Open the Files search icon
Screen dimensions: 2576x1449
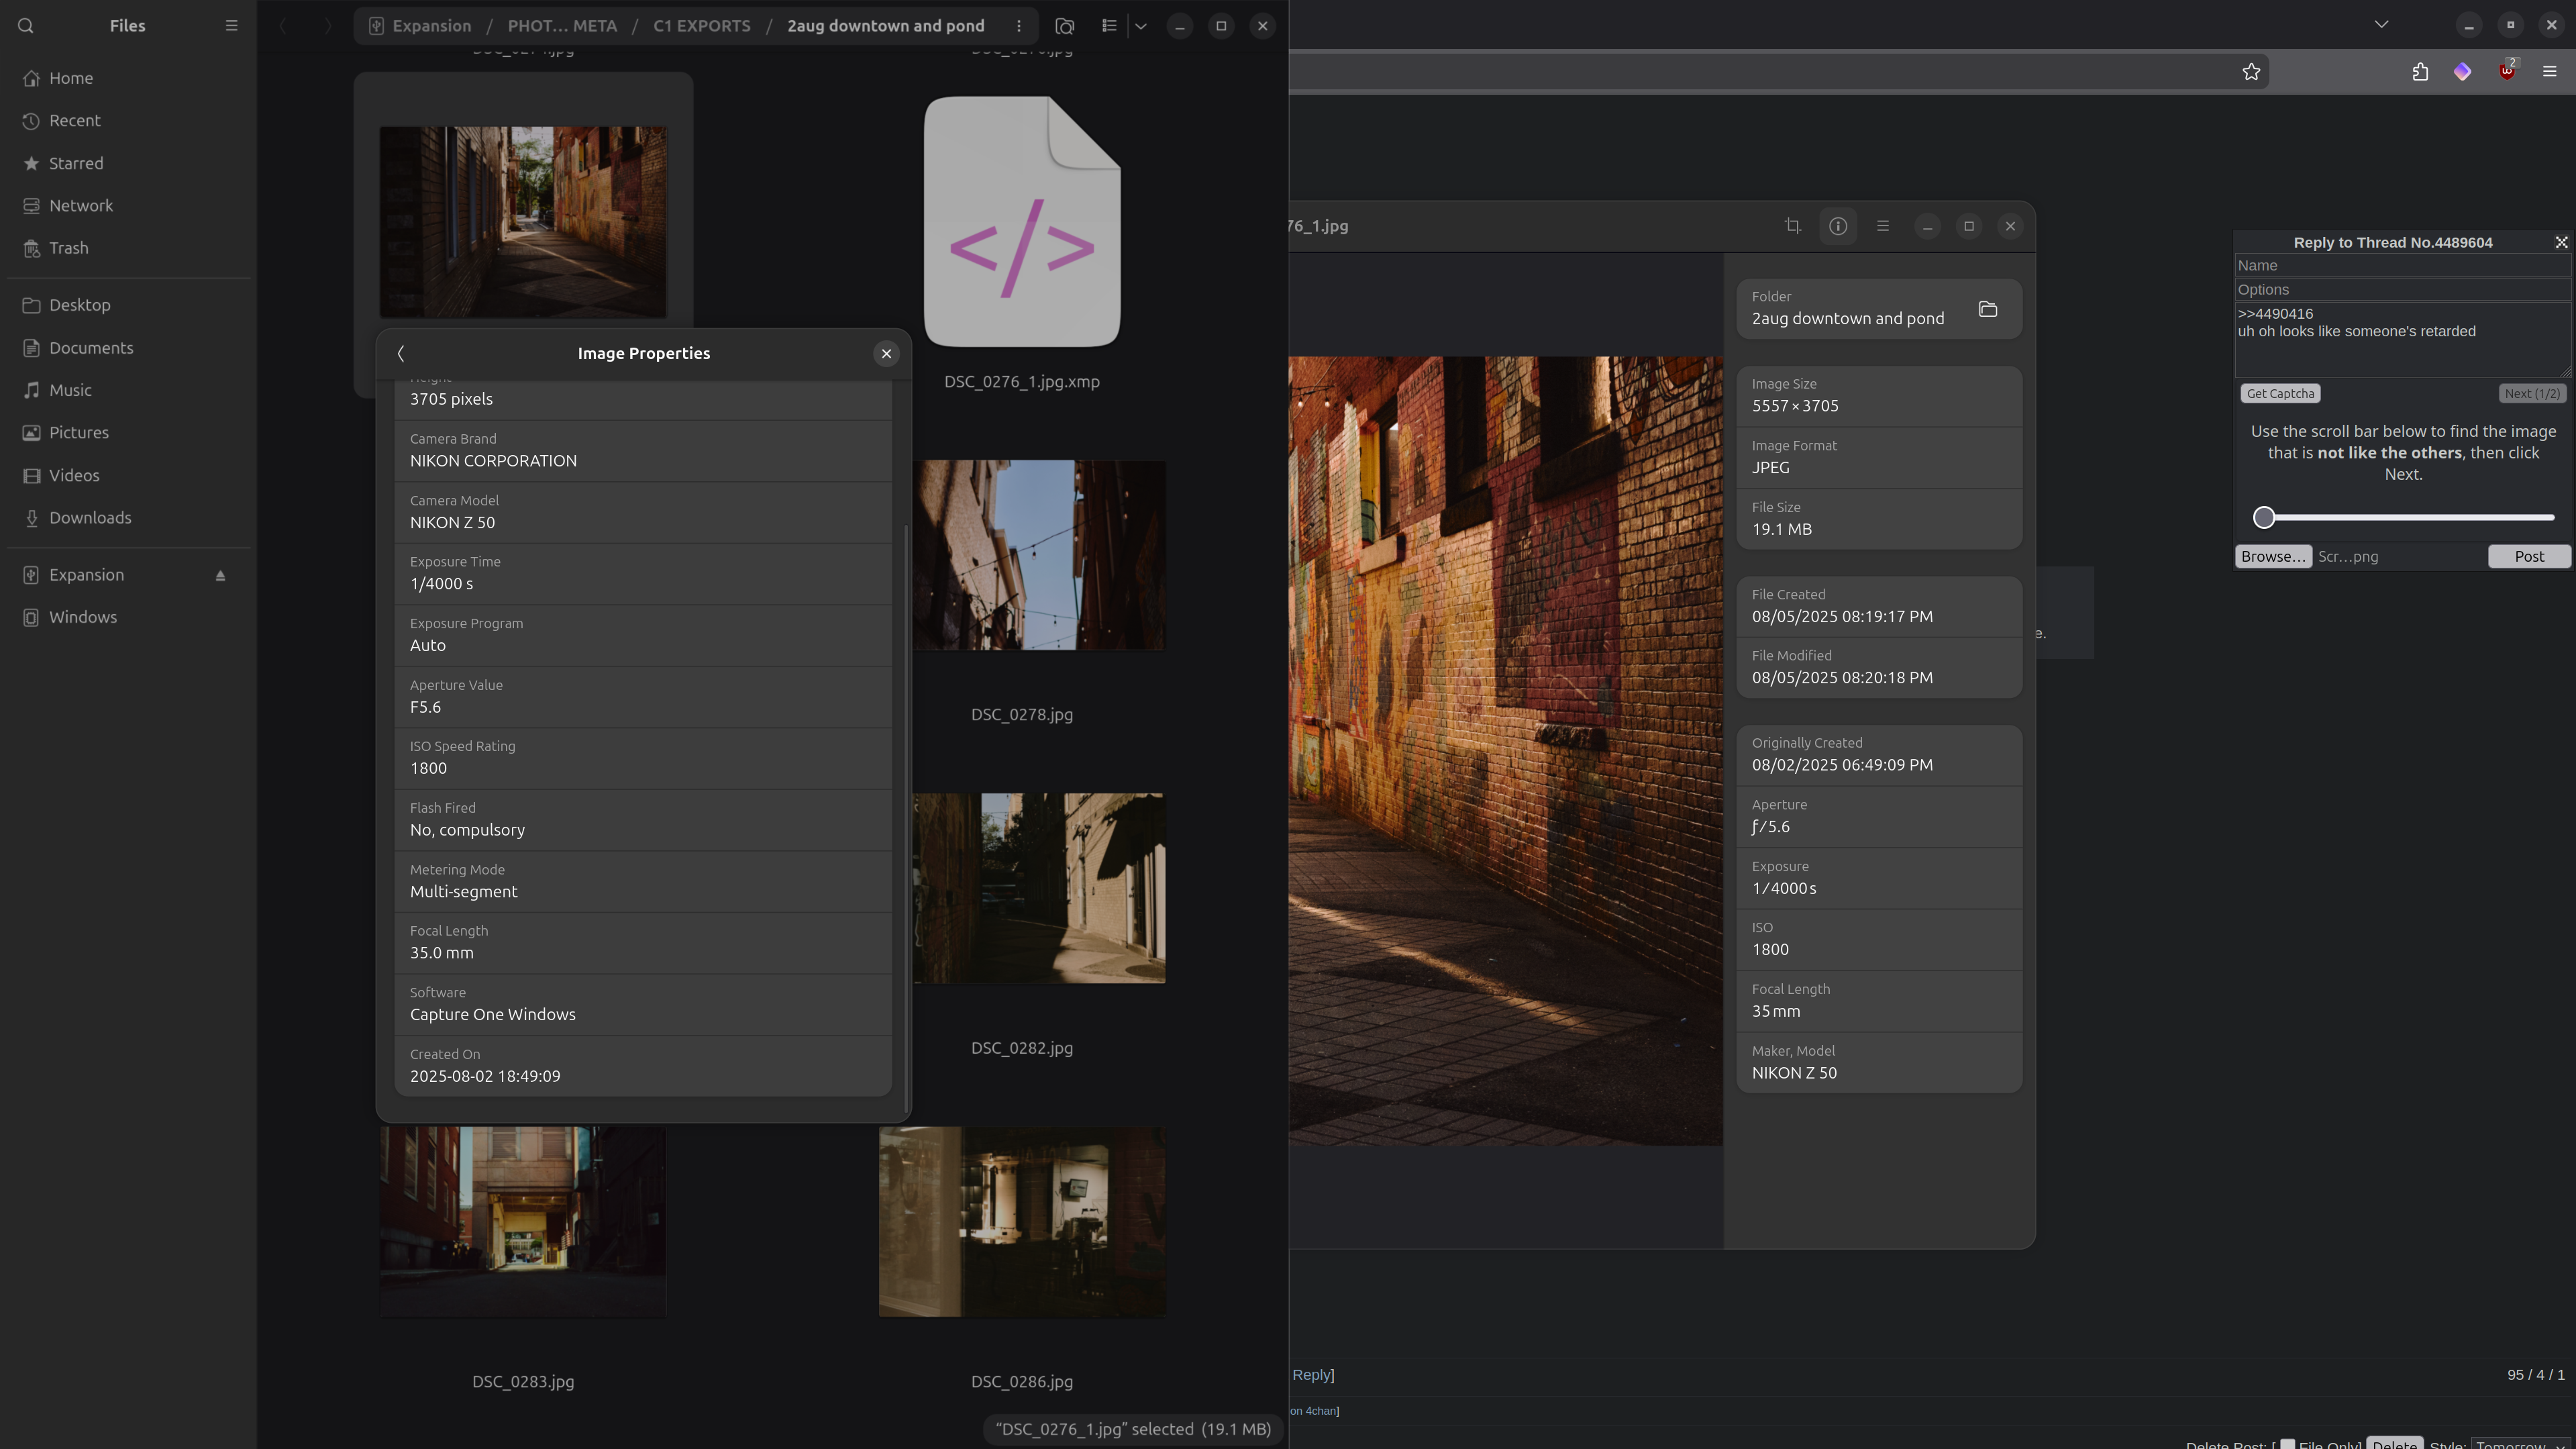click(26, 26)
